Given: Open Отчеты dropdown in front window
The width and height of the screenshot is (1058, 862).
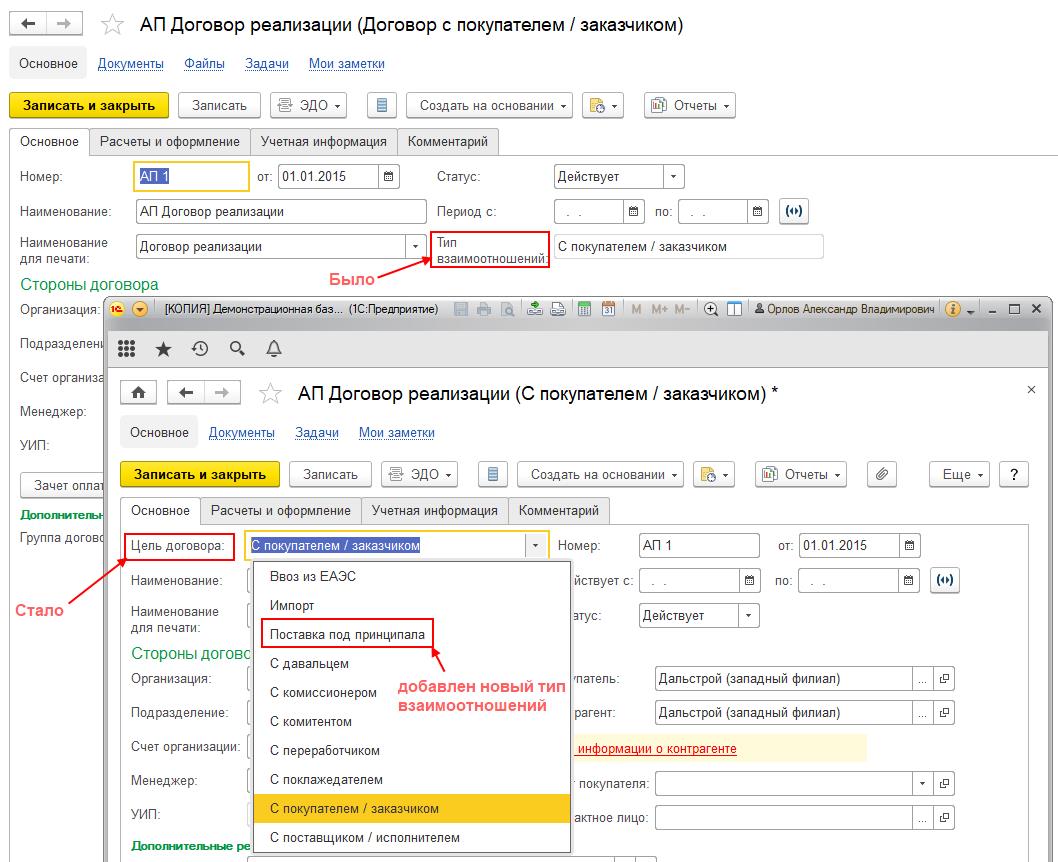Looking at the screenshot, I should (801, 474).
